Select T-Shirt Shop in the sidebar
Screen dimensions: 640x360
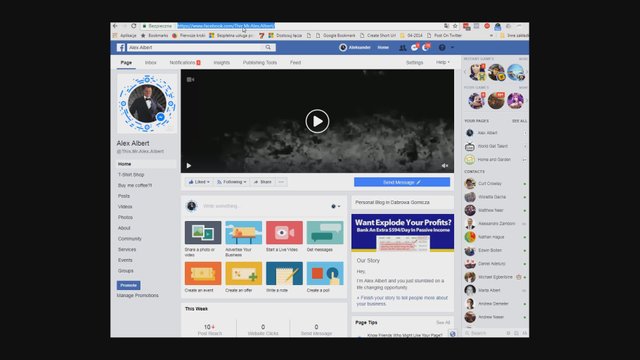point(131,175)
